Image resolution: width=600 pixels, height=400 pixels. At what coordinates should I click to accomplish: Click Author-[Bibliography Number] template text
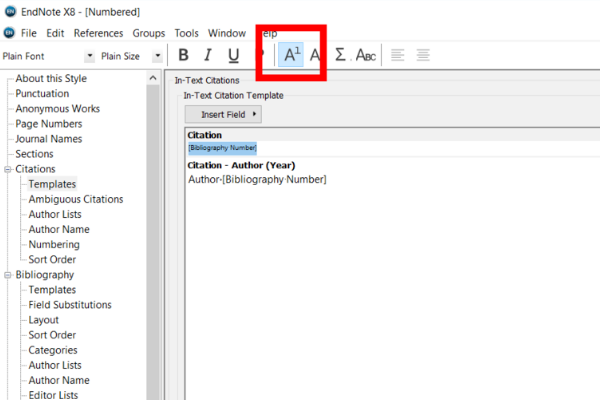257,180
